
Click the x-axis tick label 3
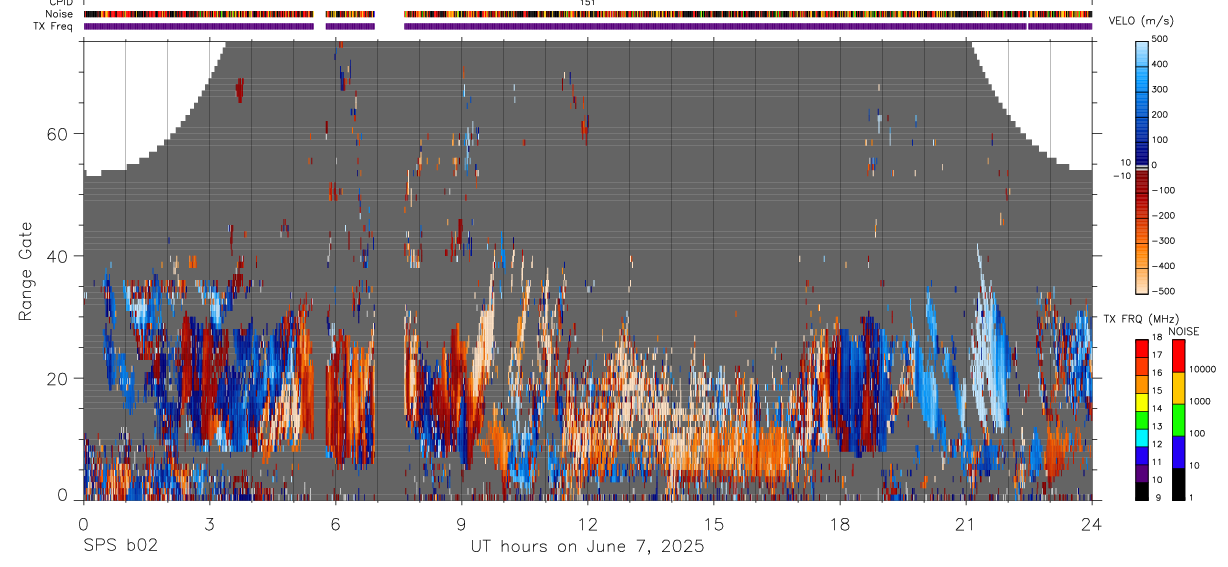pos(209,523)
